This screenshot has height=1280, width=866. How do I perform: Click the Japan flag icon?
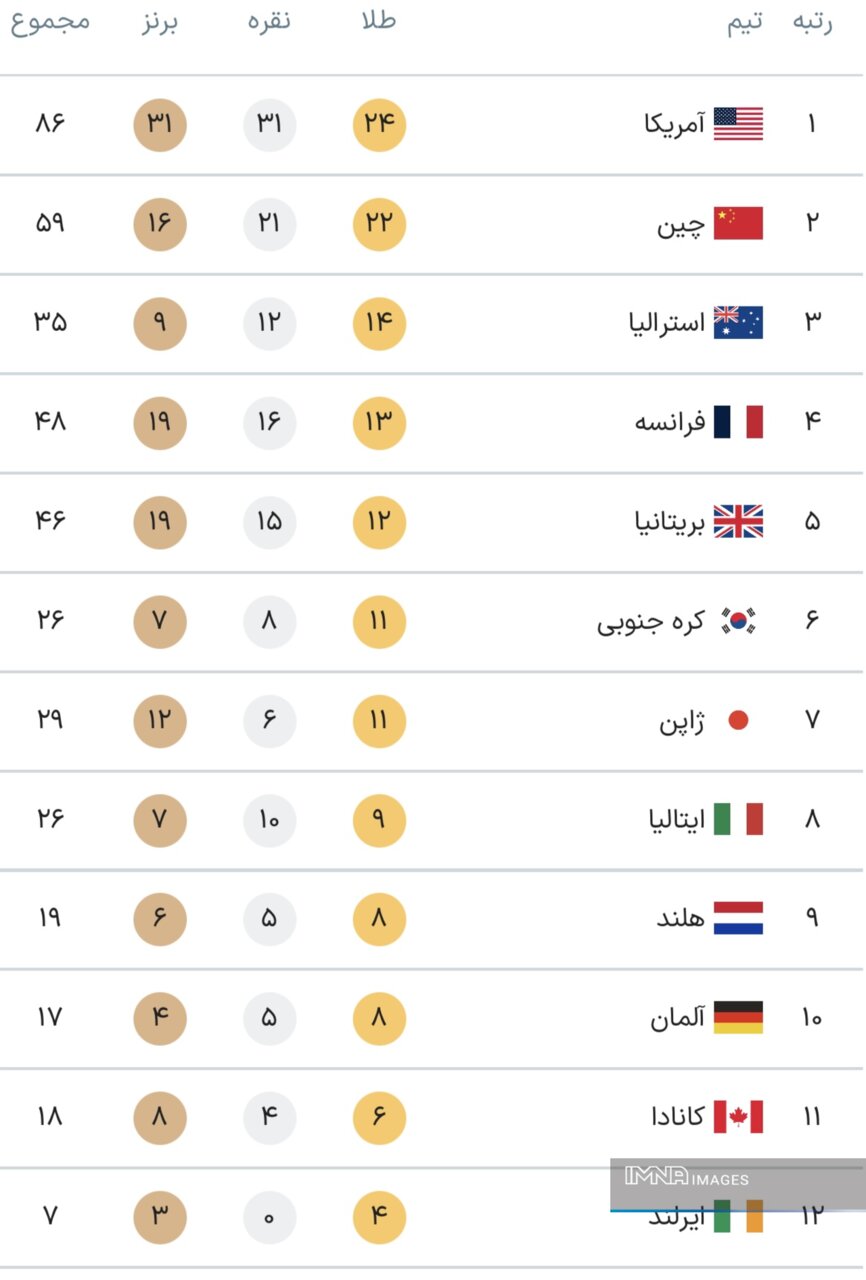[x=738, y=720]
